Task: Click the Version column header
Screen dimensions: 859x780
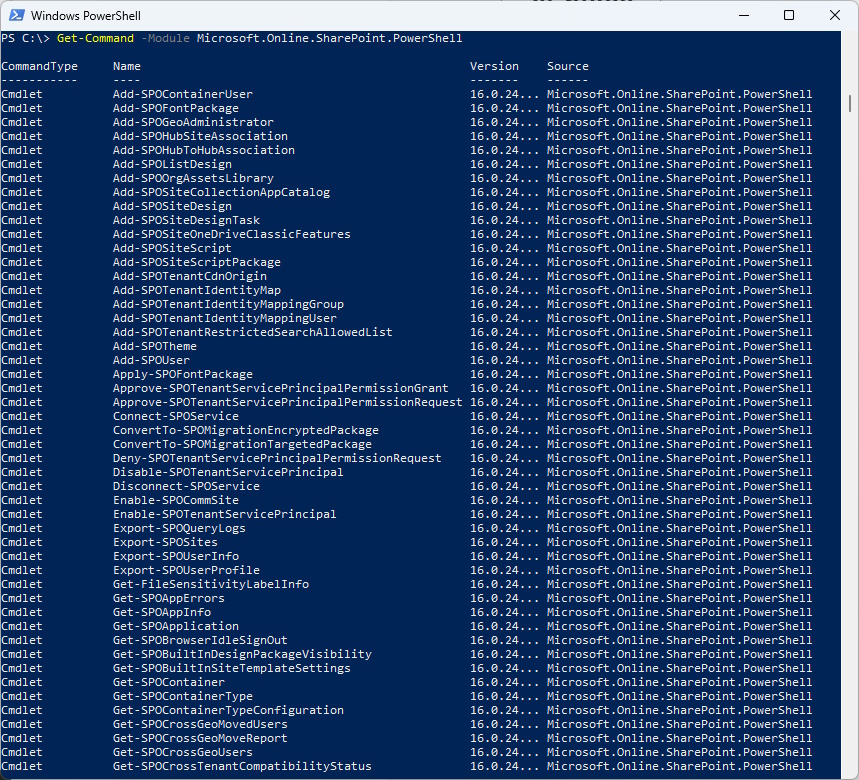Action: (x=494, y=66)
